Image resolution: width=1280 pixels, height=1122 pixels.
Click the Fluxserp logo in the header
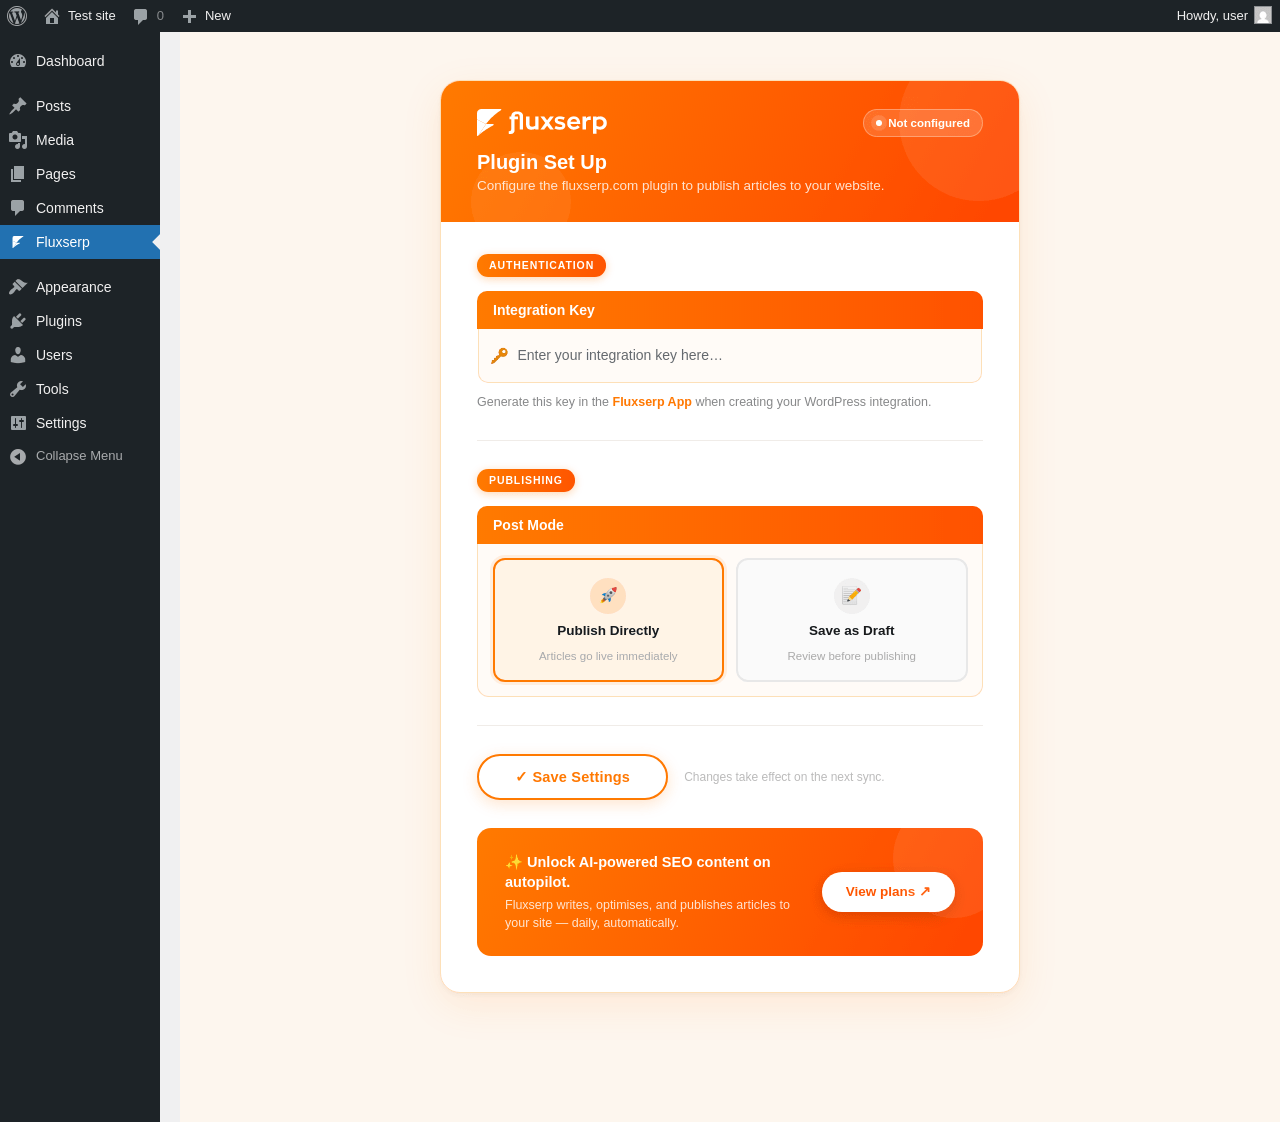pos(542,122)
